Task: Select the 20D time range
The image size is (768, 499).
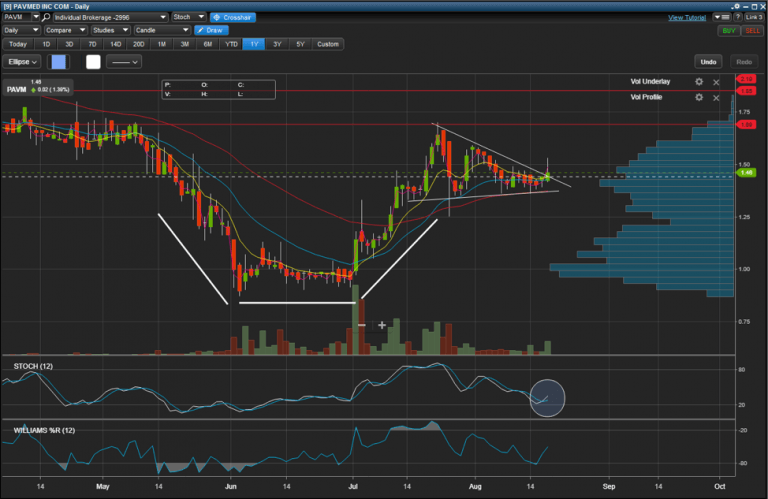Action: (139, 44)
